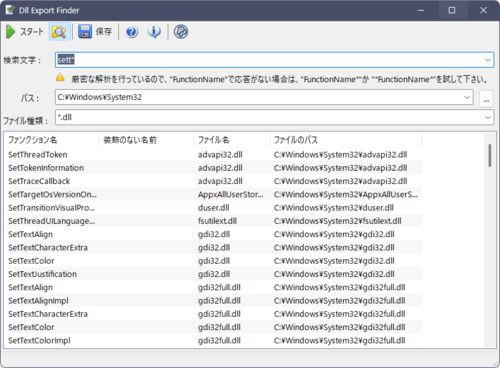This screenshot has height=368, width=500.
Task: Toggle the magnifier search-options icon
Action: (x=59, y=32)
